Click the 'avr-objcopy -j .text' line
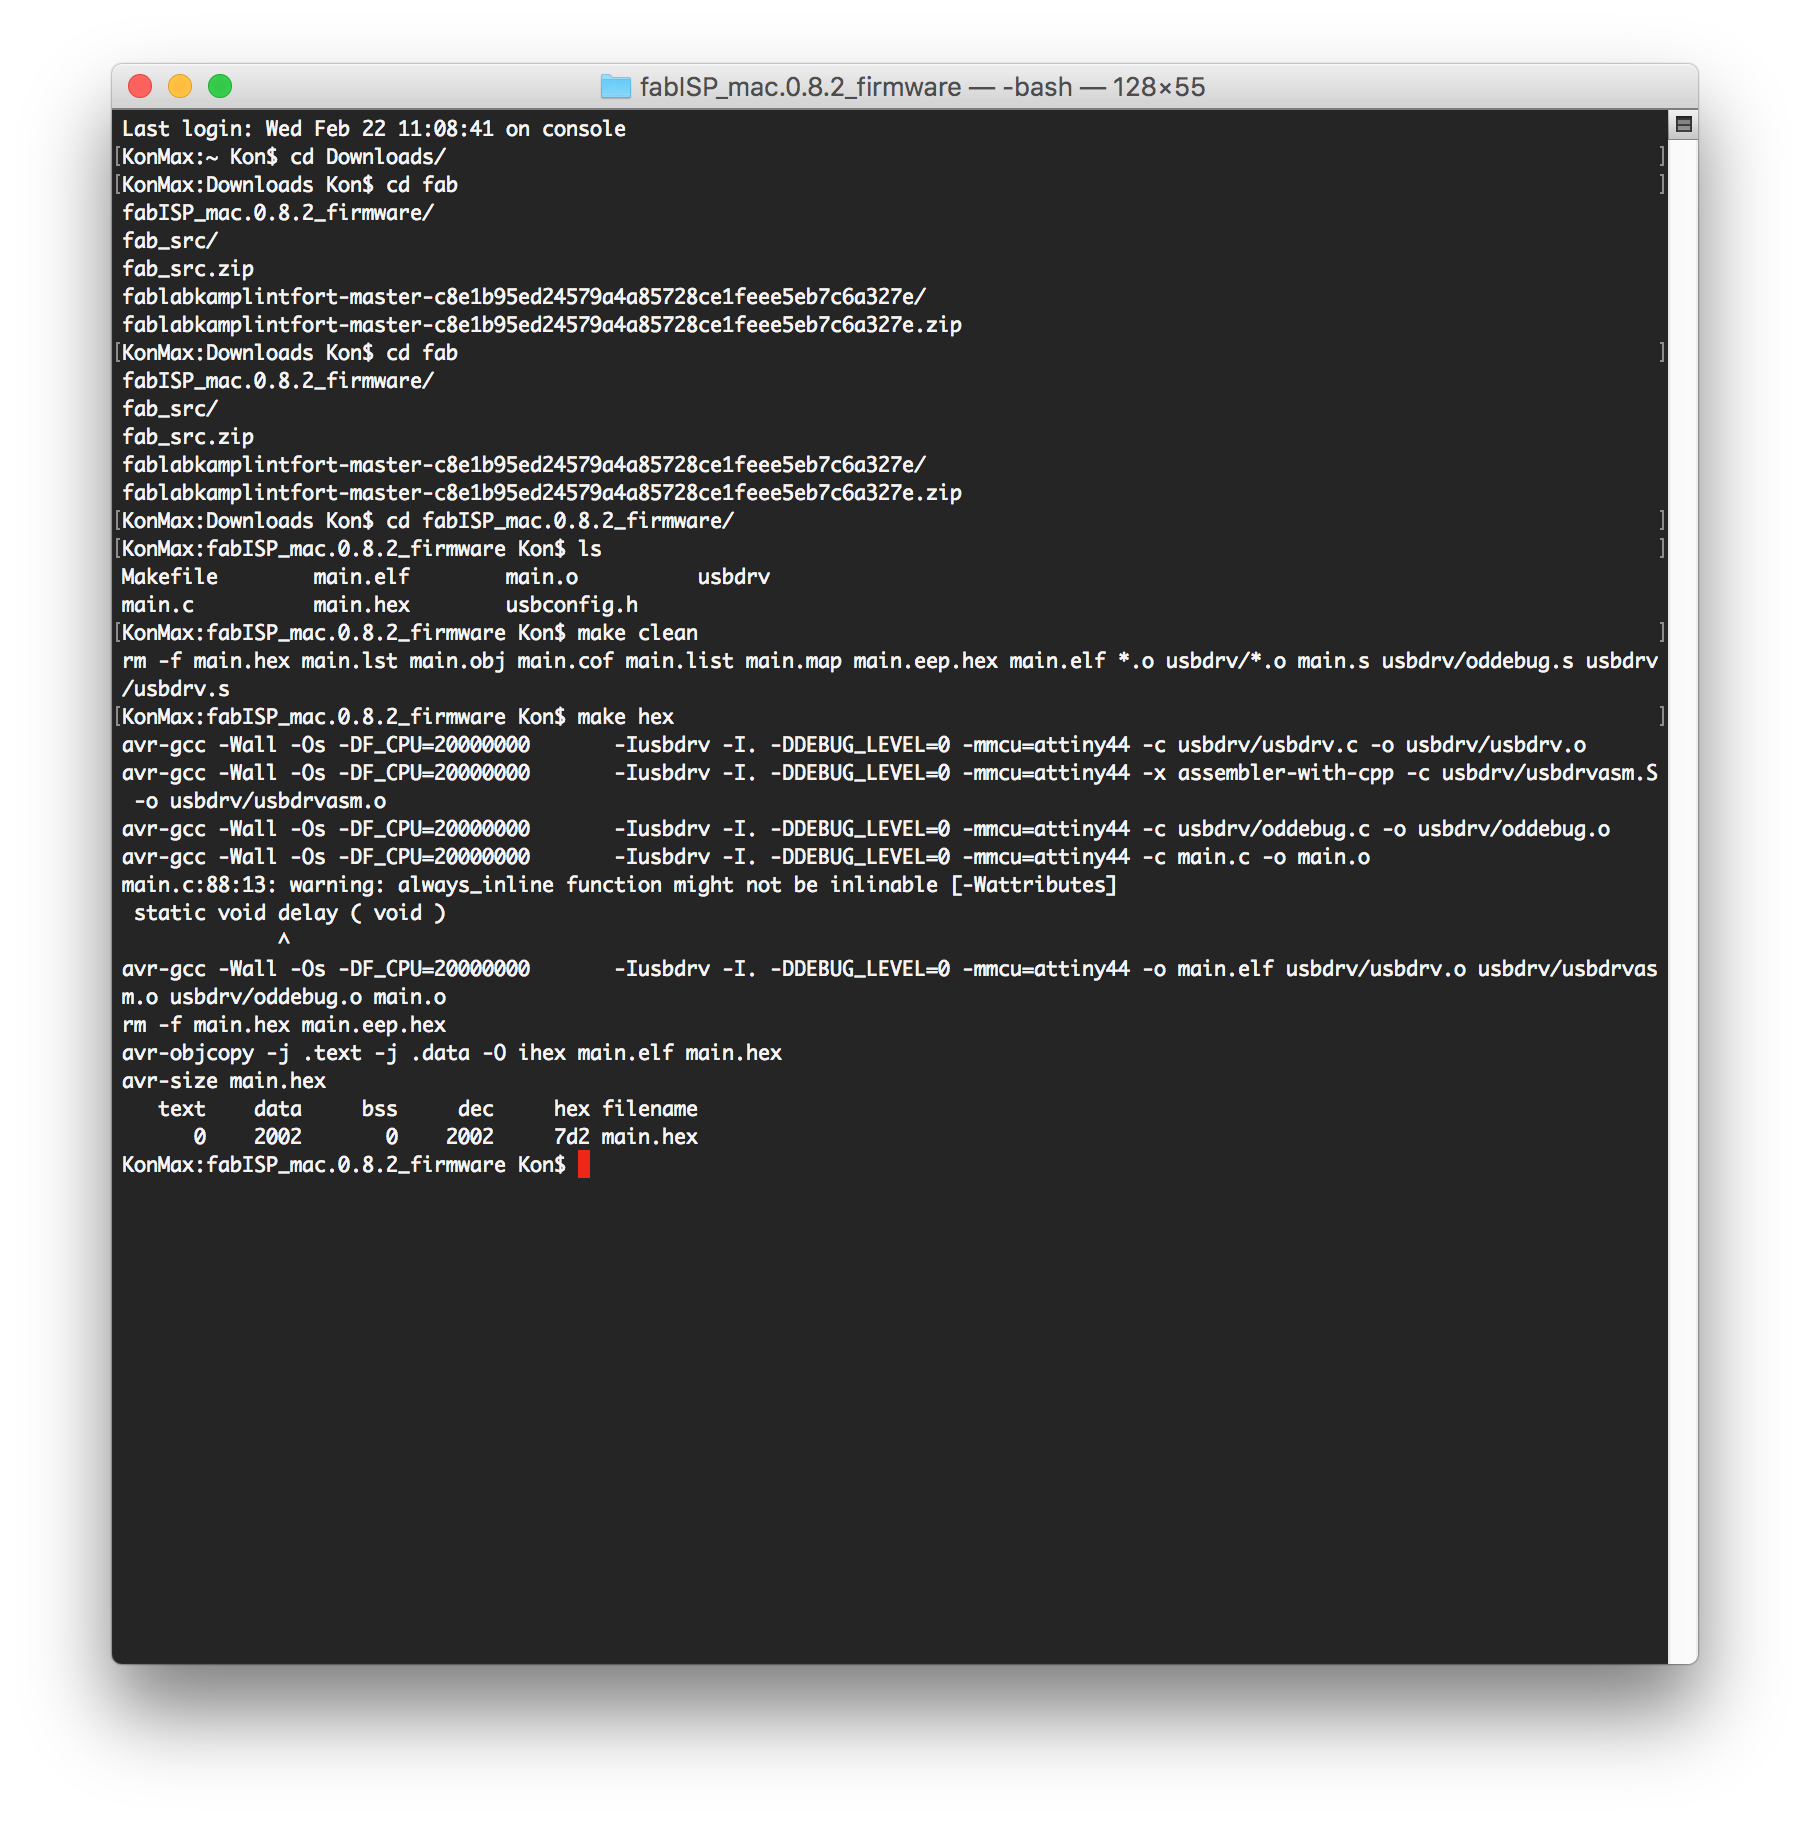This screenshot has height=1824, width=1810. point(452,1053)
